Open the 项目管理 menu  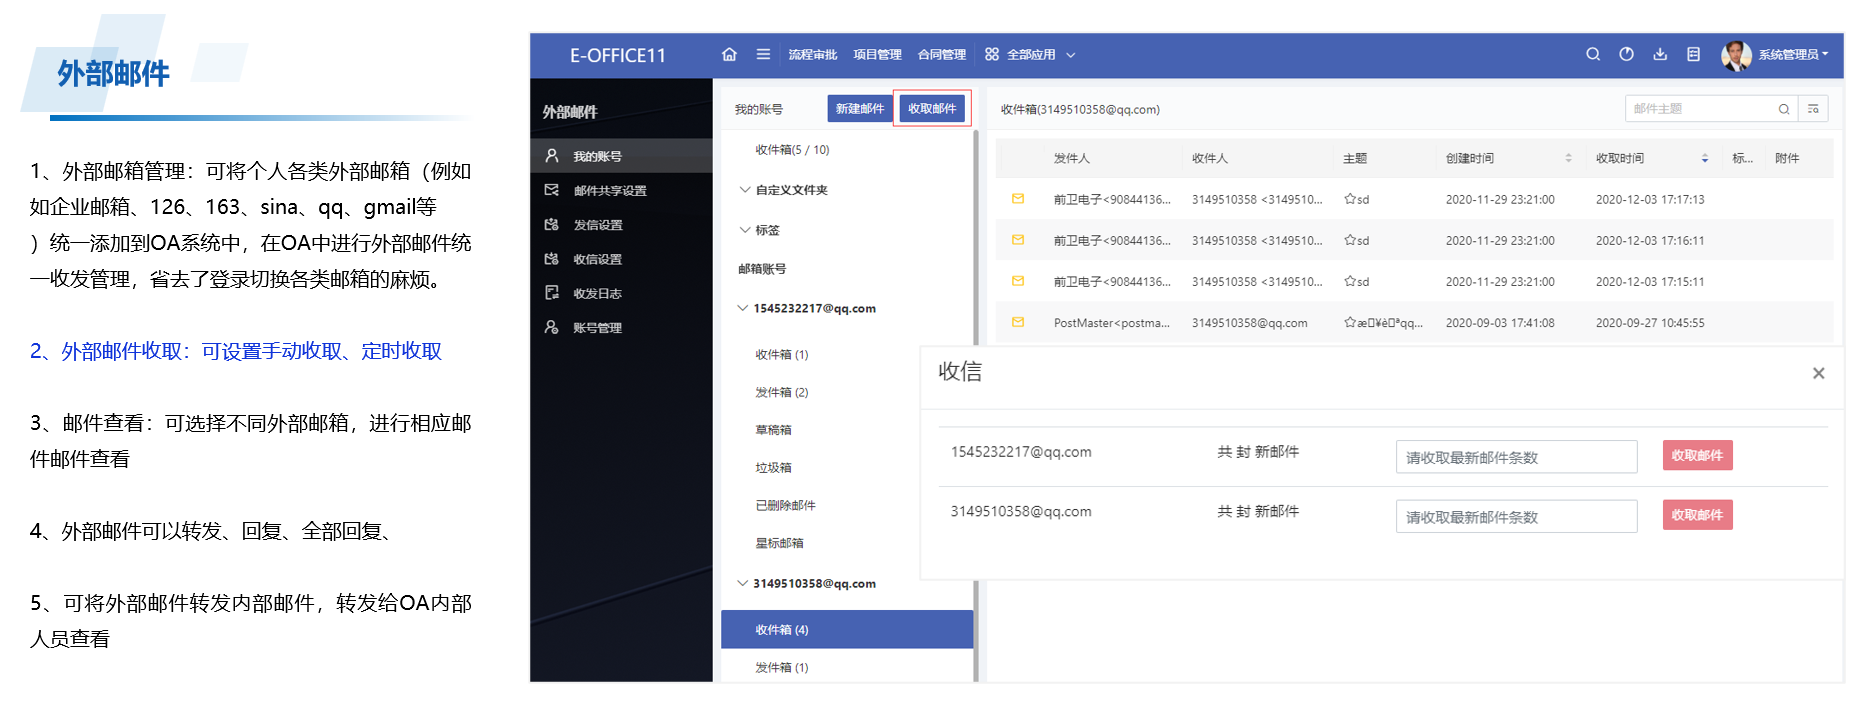(x=877, y=55)
